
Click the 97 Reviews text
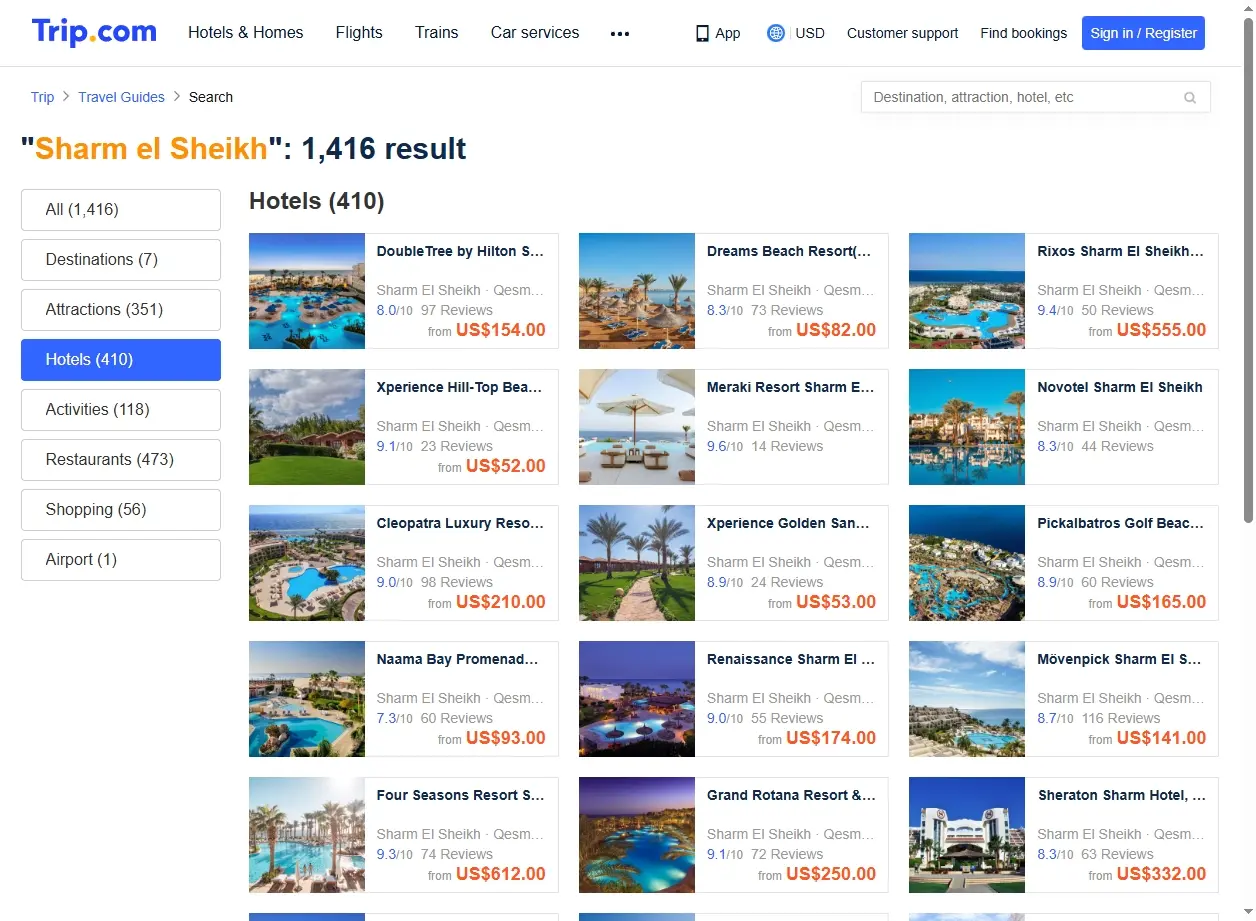tap(457, 310)
